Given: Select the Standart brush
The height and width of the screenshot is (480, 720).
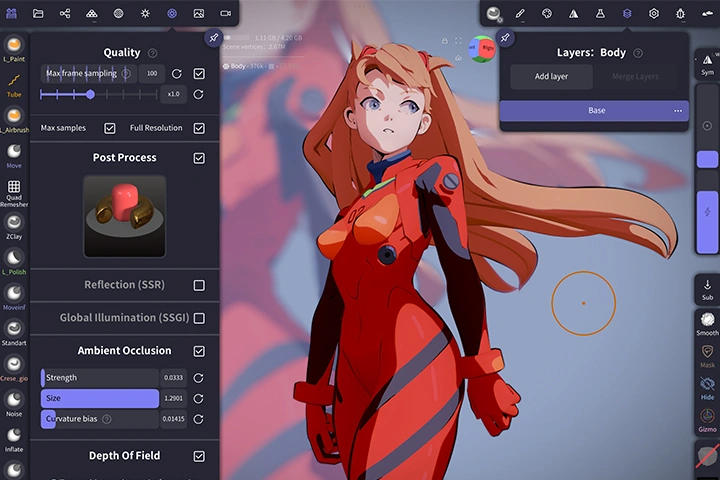Looking at the screenshot, I should coord(14,333).
